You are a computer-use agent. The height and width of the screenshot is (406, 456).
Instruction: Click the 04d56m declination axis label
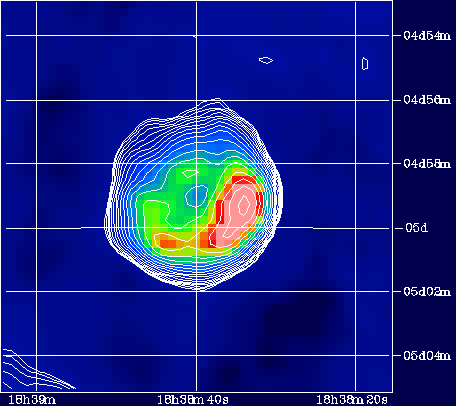pos(426,100)
